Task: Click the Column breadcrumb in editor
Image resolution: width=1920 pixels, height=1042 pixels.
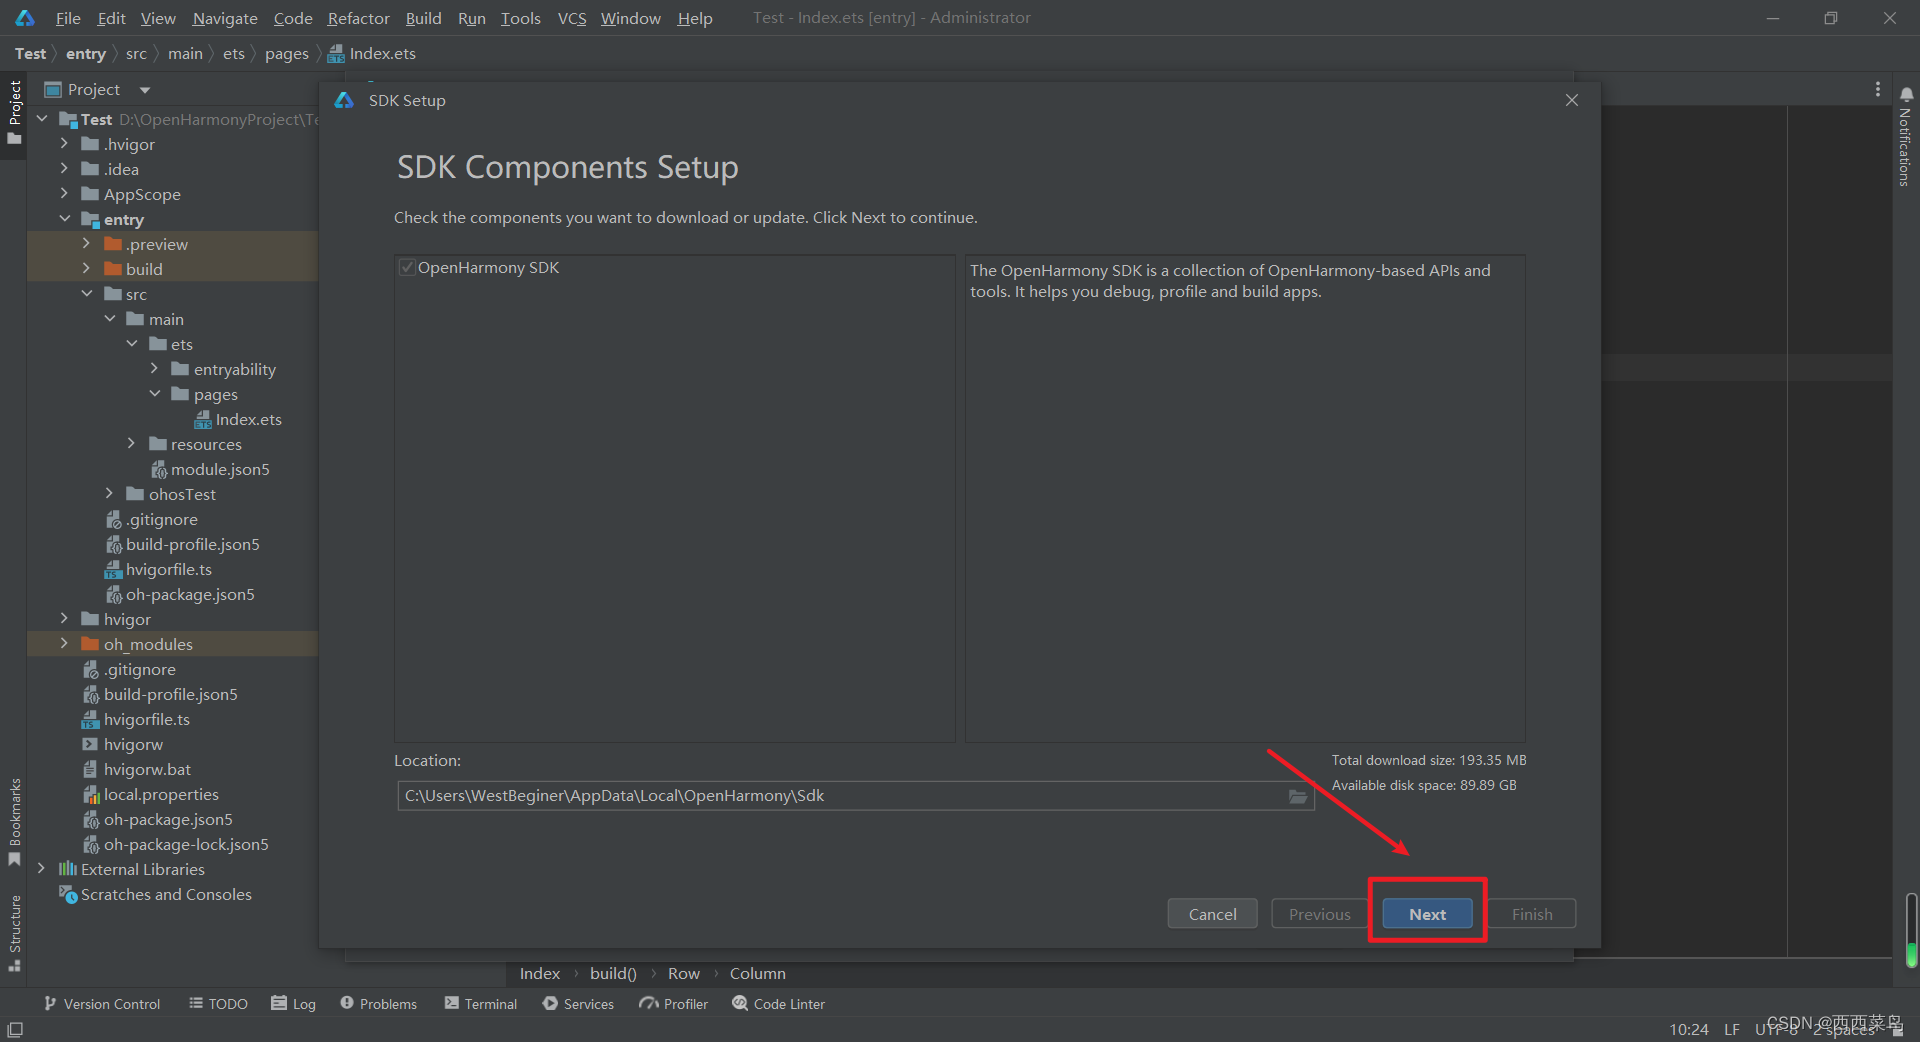Action: [757, 973]
